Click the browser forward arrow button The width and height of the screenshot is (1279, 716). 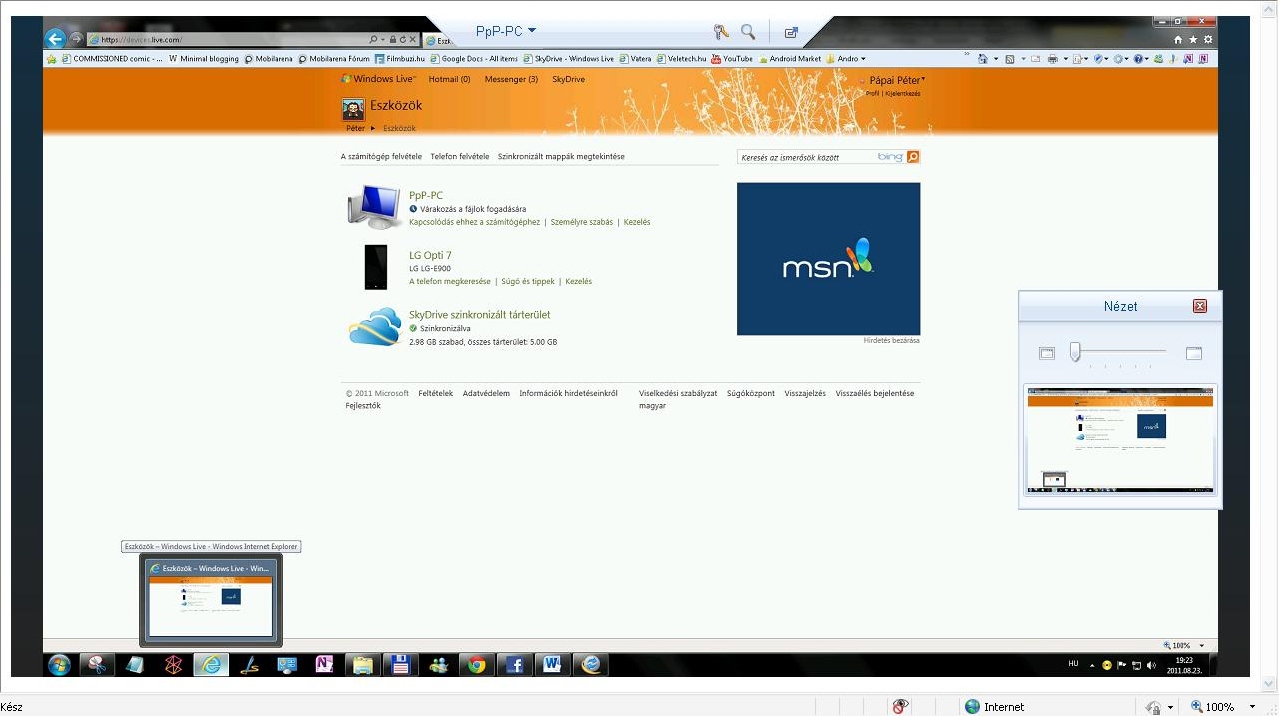(76, 39)
